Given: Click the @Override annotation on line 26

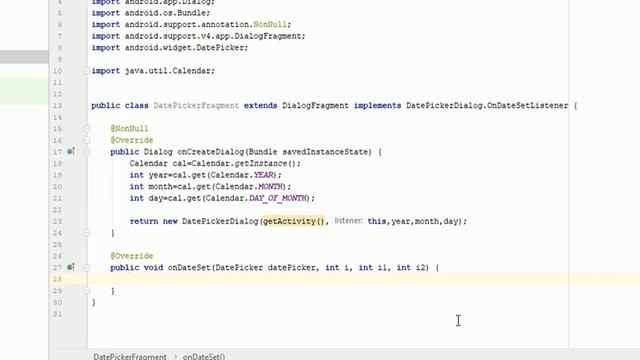Looking at the screenshot, I should 132,256.
